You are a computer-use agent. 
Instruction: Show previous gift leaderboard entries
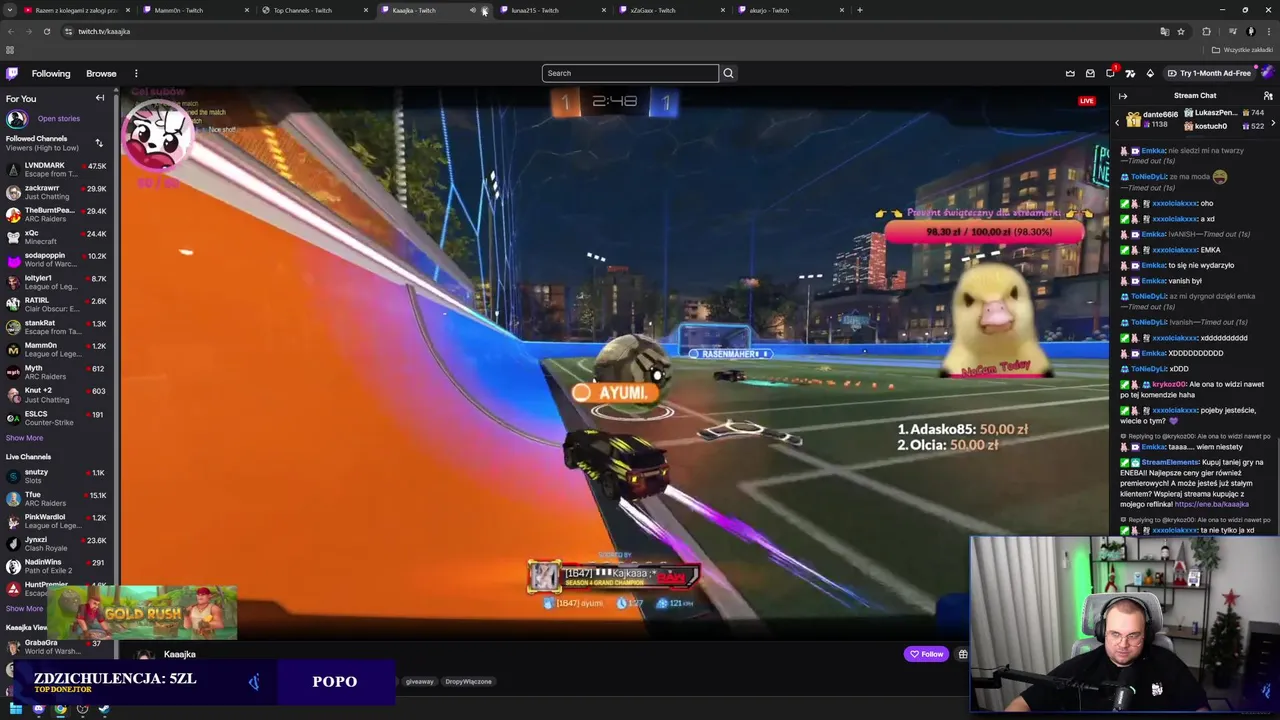(x=1117, y=122)
